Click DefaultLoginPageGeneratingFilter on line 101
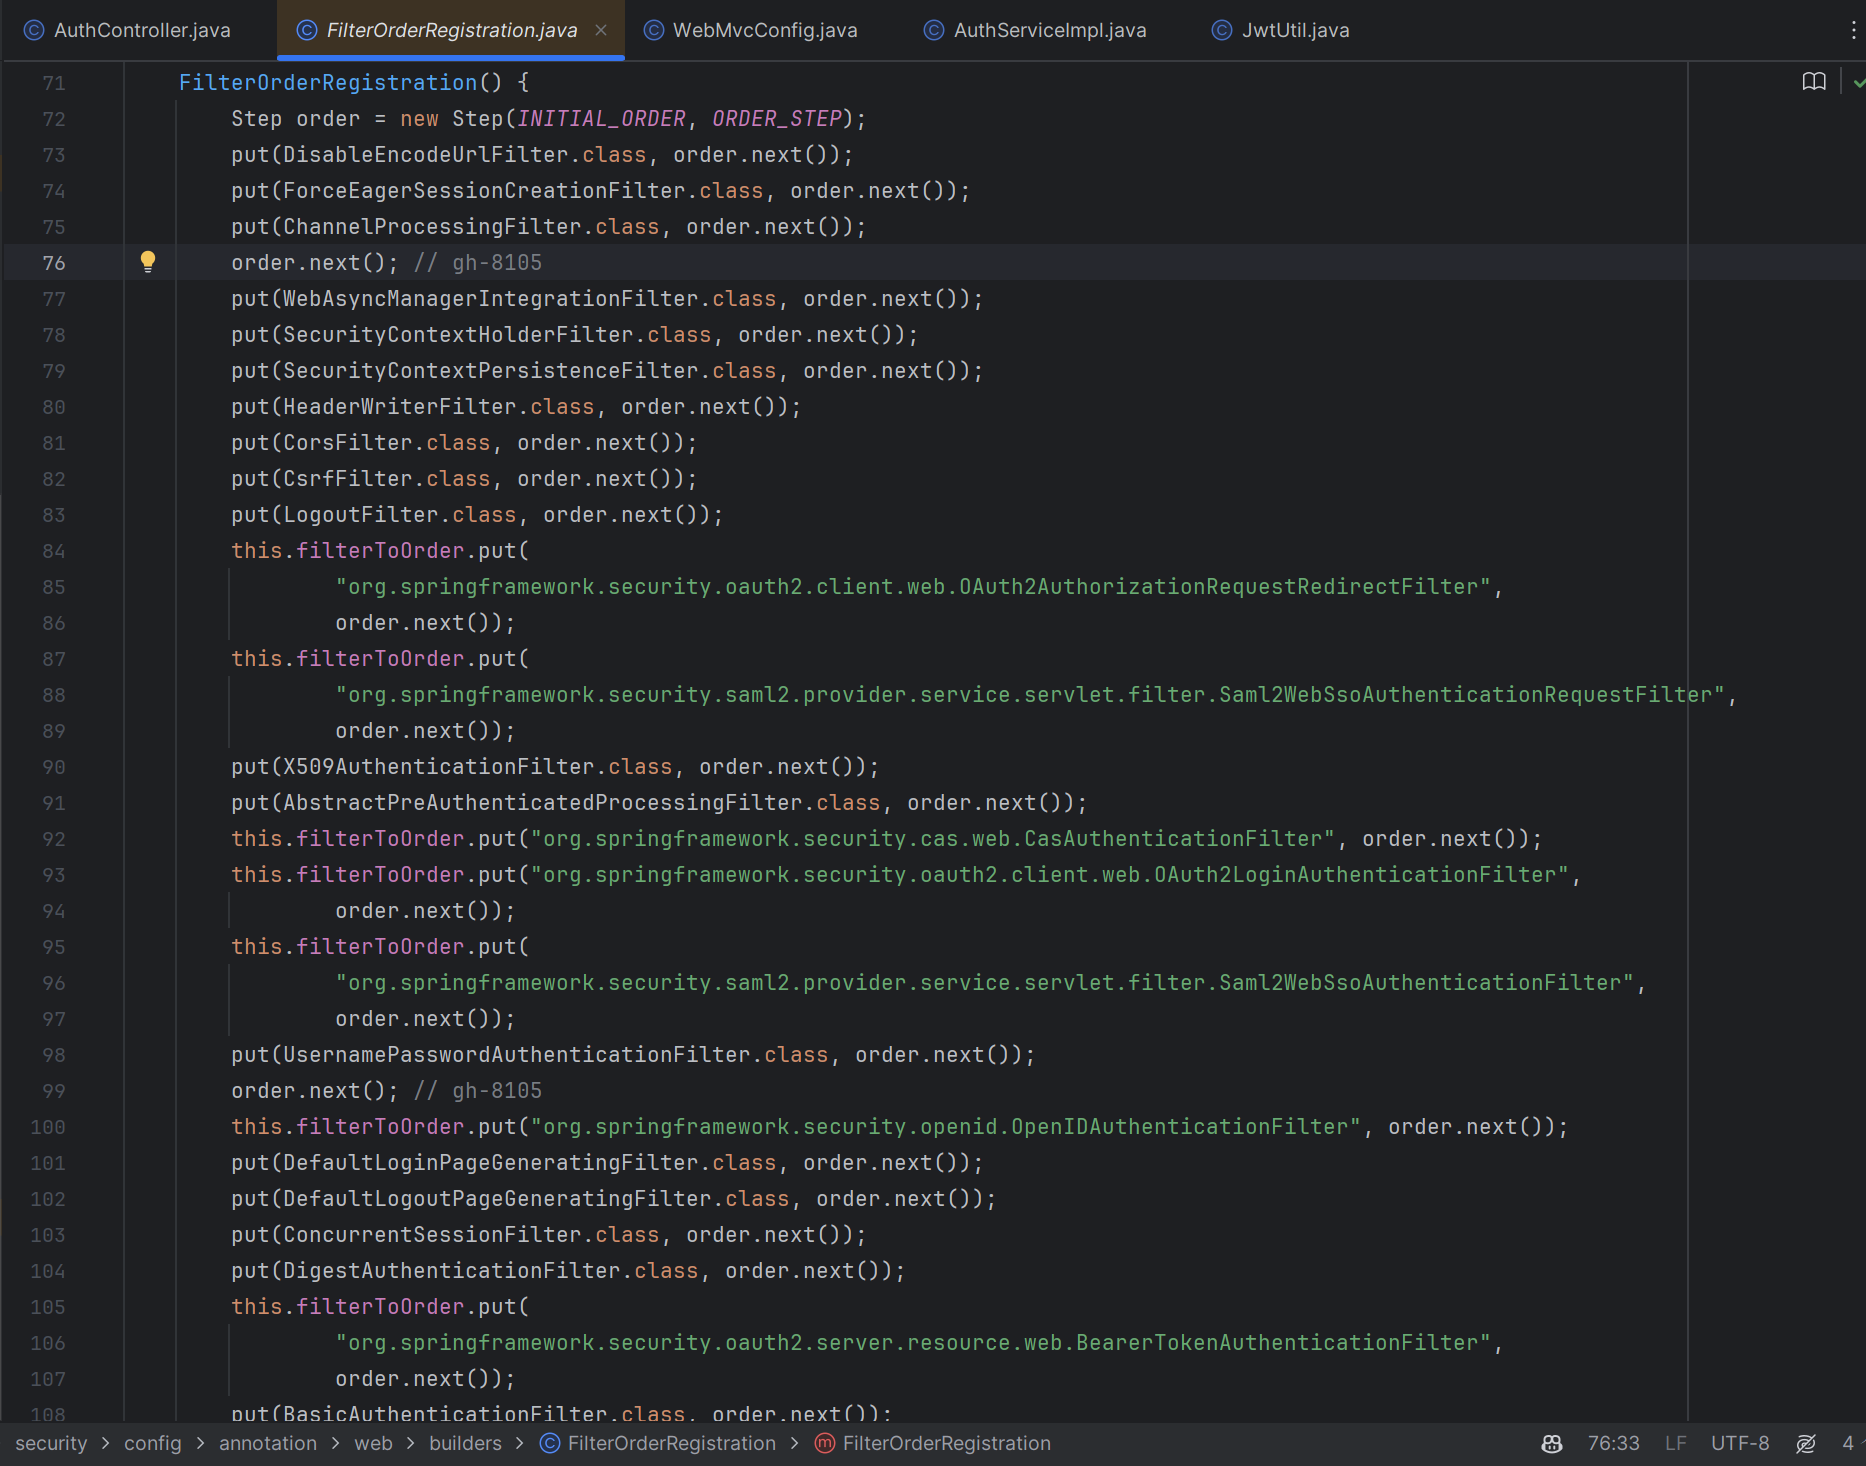Screen dimensions: 1866x1466 491,1163
